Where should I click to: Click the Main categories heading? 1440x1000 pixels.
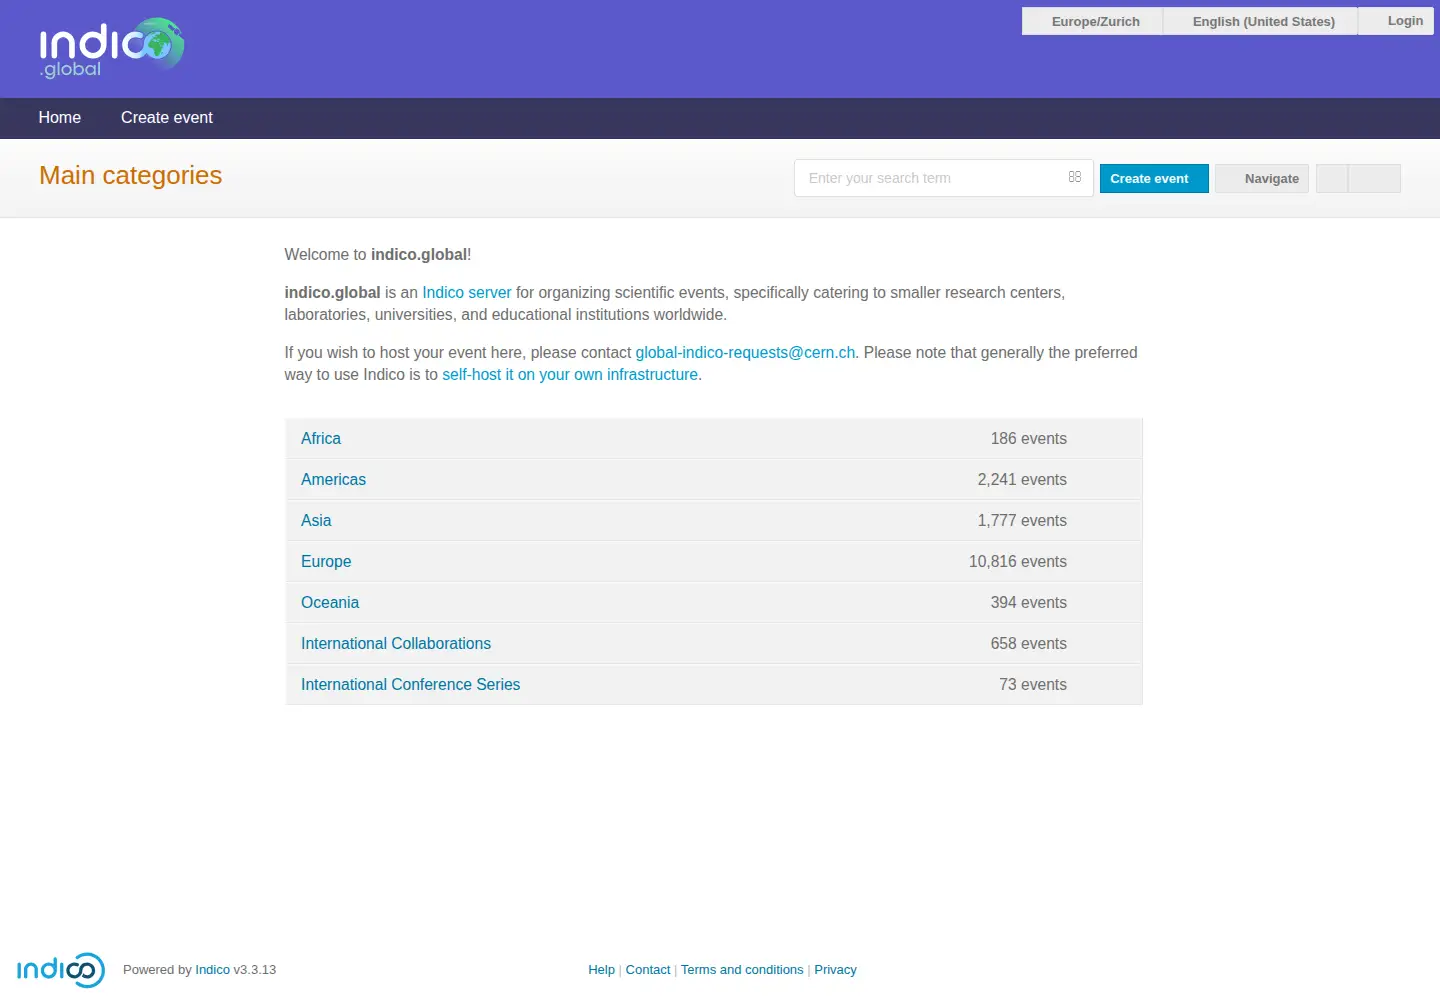tap(130, 176)
